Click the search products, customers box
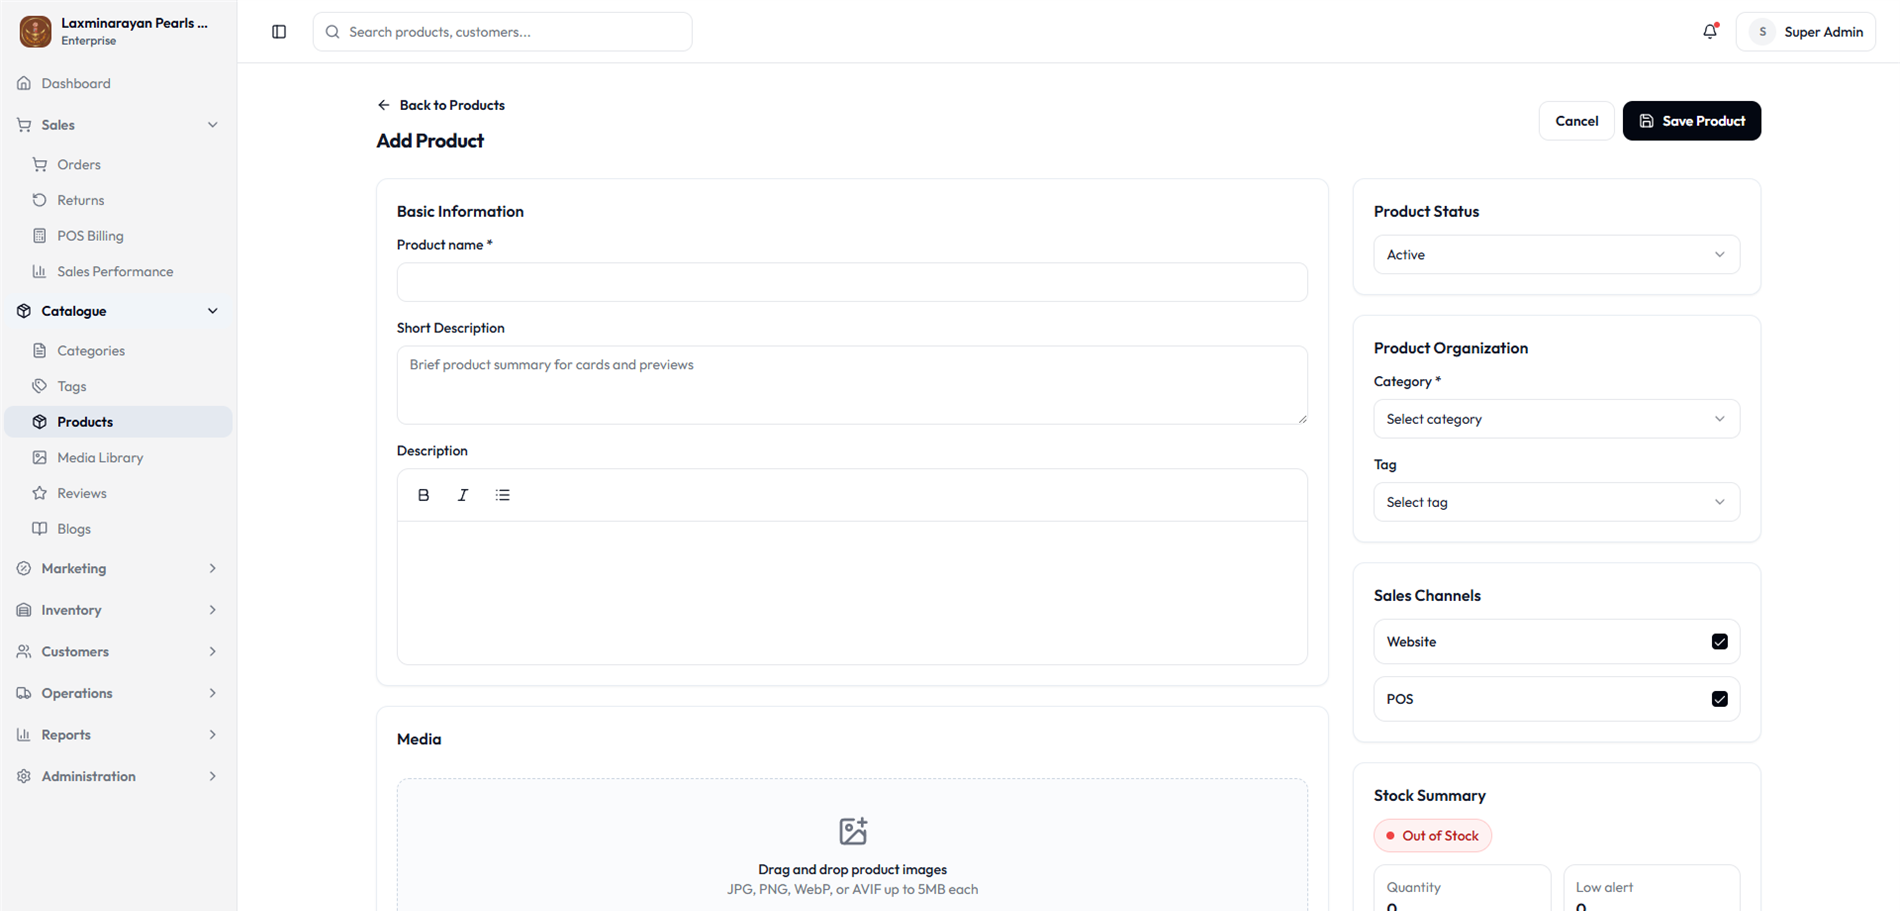The image size is (1900, 911). (502, 32)
